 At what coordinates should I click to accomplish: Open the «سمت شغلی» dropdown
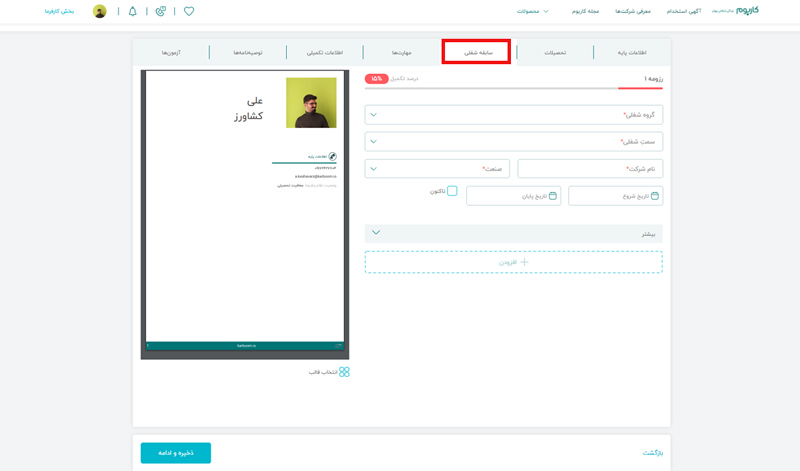[513, 142]
